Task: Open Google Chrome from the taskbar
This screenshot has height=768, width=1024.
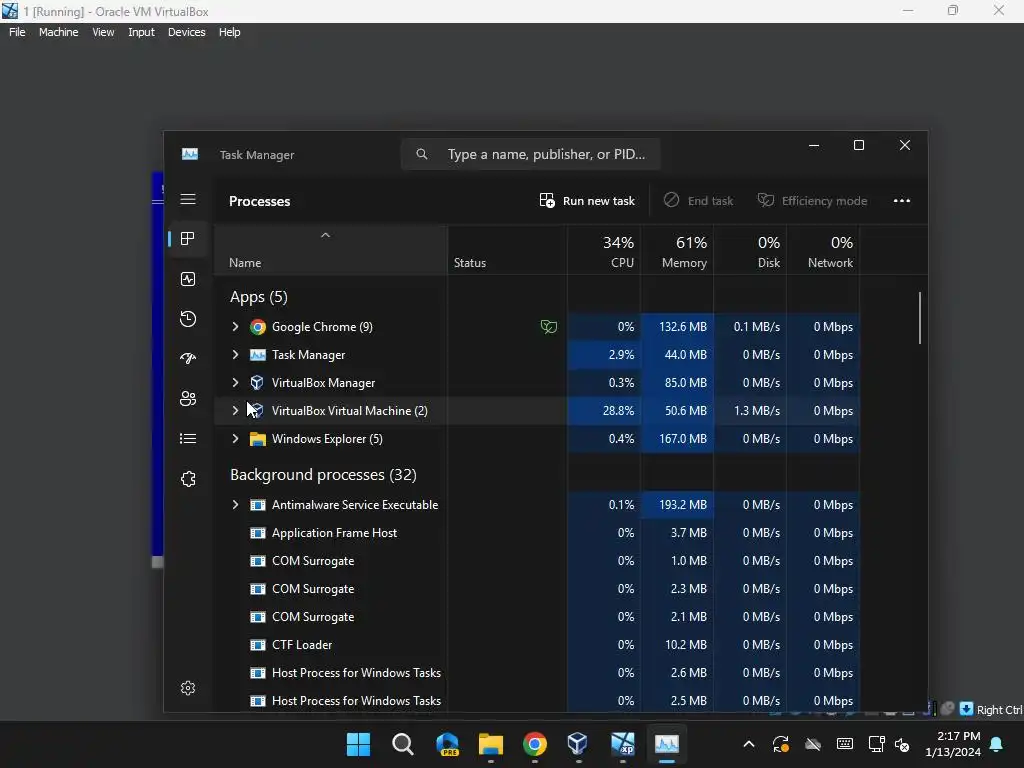Action: 535,744
